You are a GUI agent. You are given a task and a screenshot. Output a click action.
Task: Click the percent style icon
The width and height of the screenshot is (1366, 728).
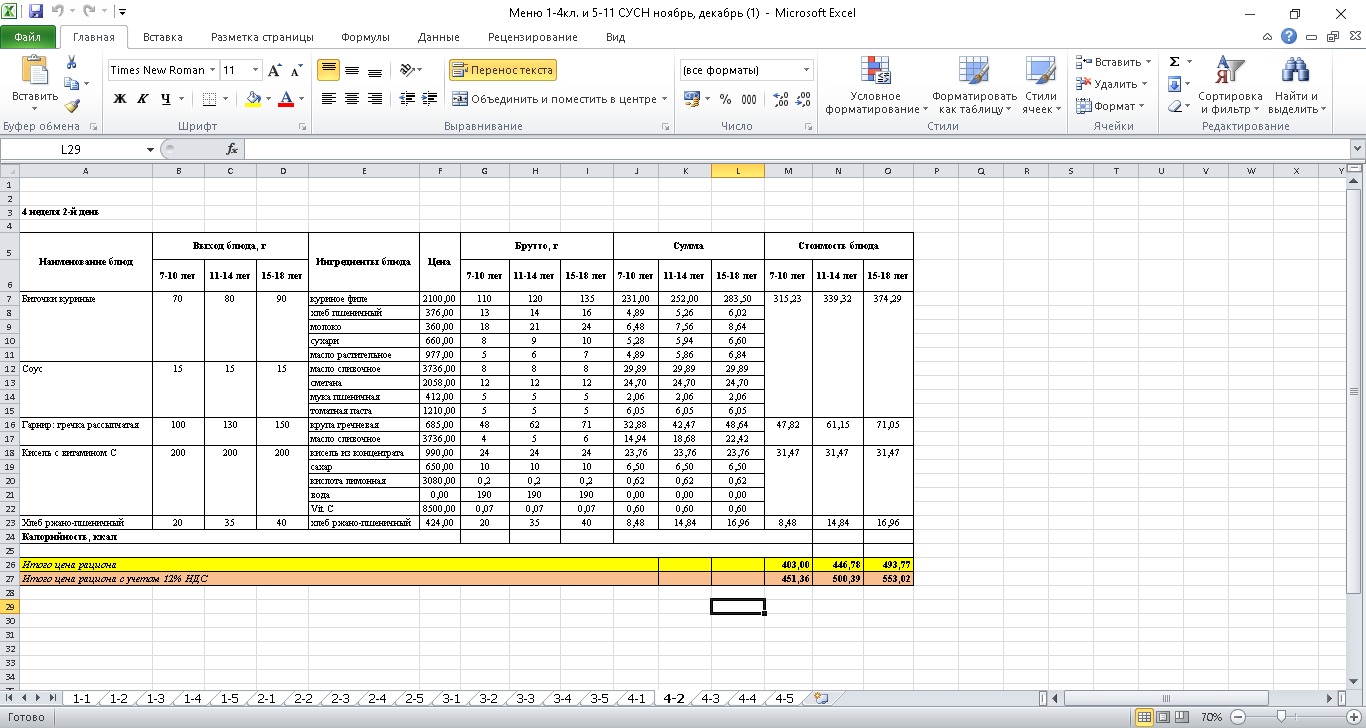coord(725,99)
